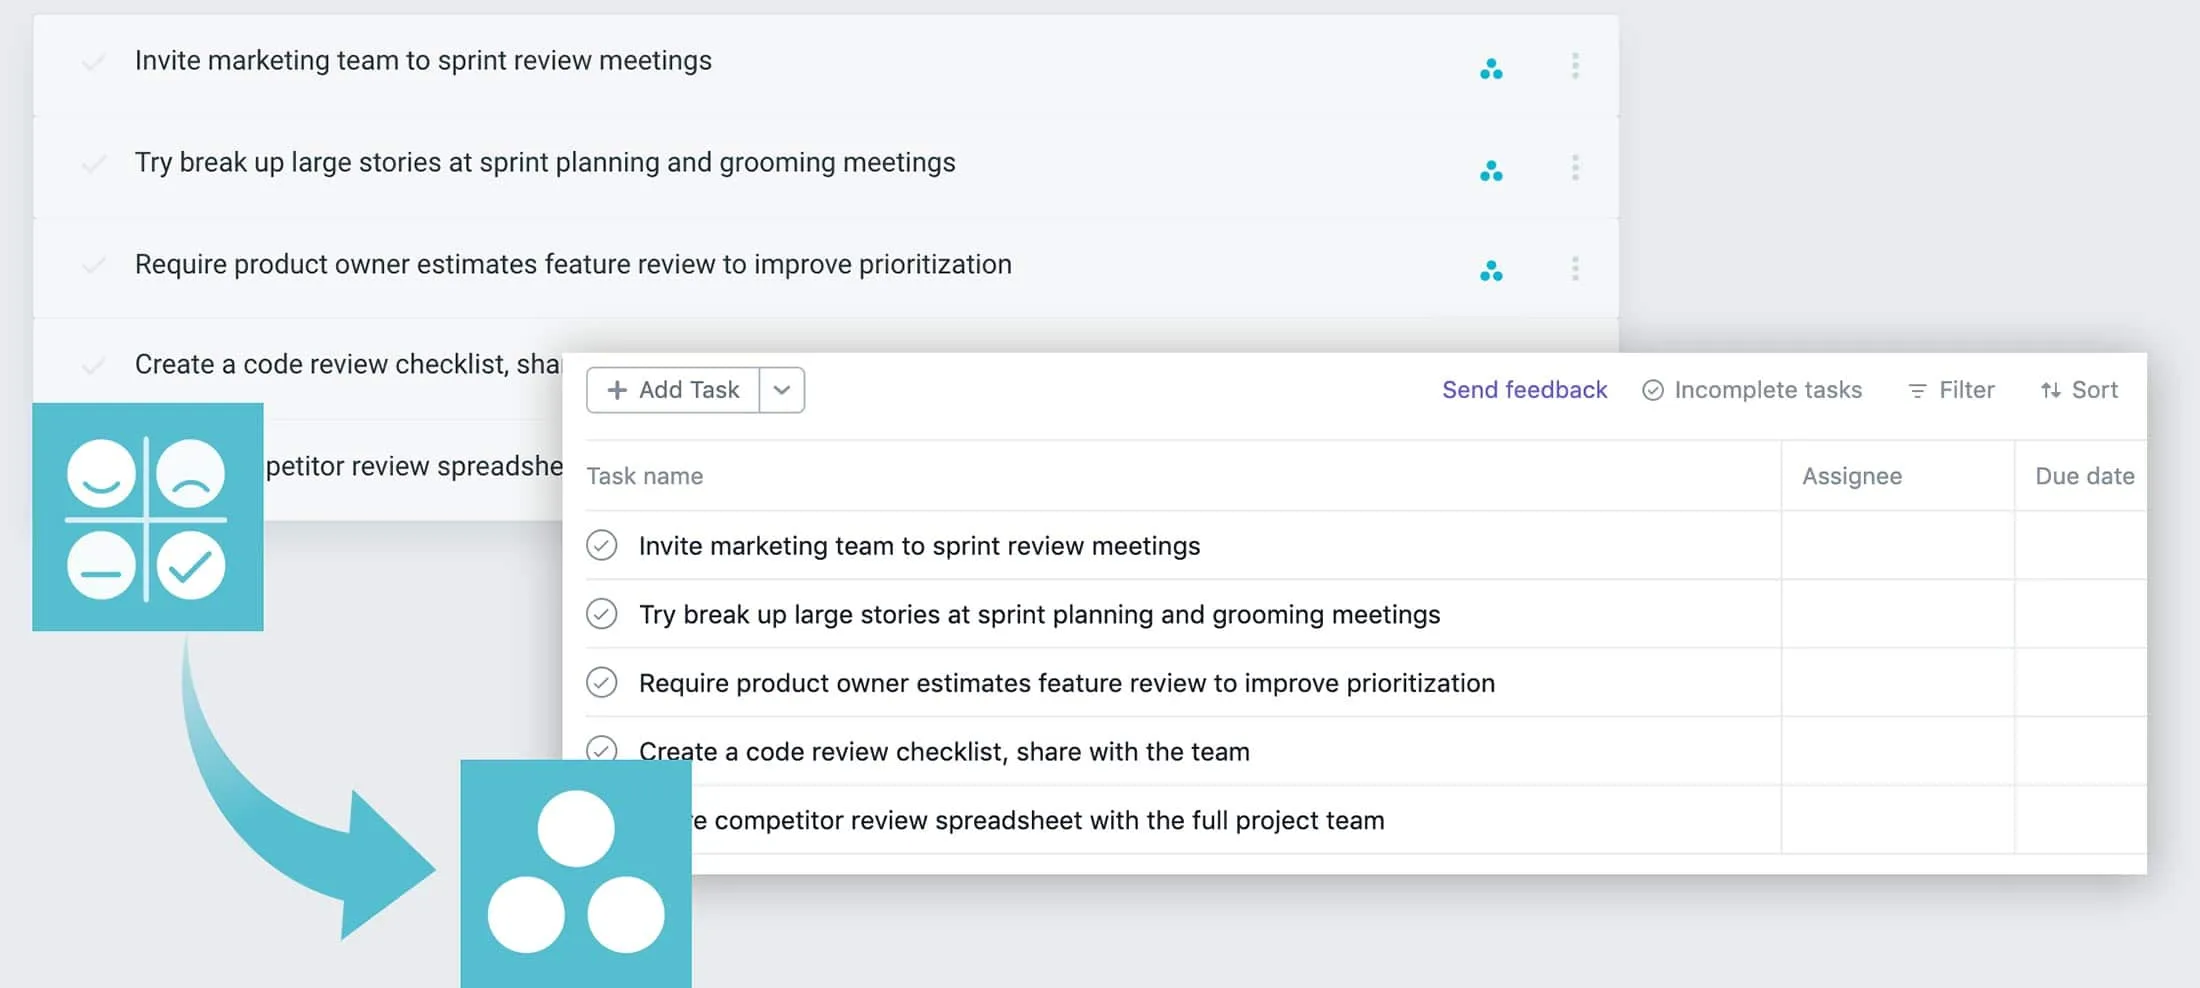Complete Asana task Try break up large stories
Viewport: 2200px width, 988px height.
point(601,613)
